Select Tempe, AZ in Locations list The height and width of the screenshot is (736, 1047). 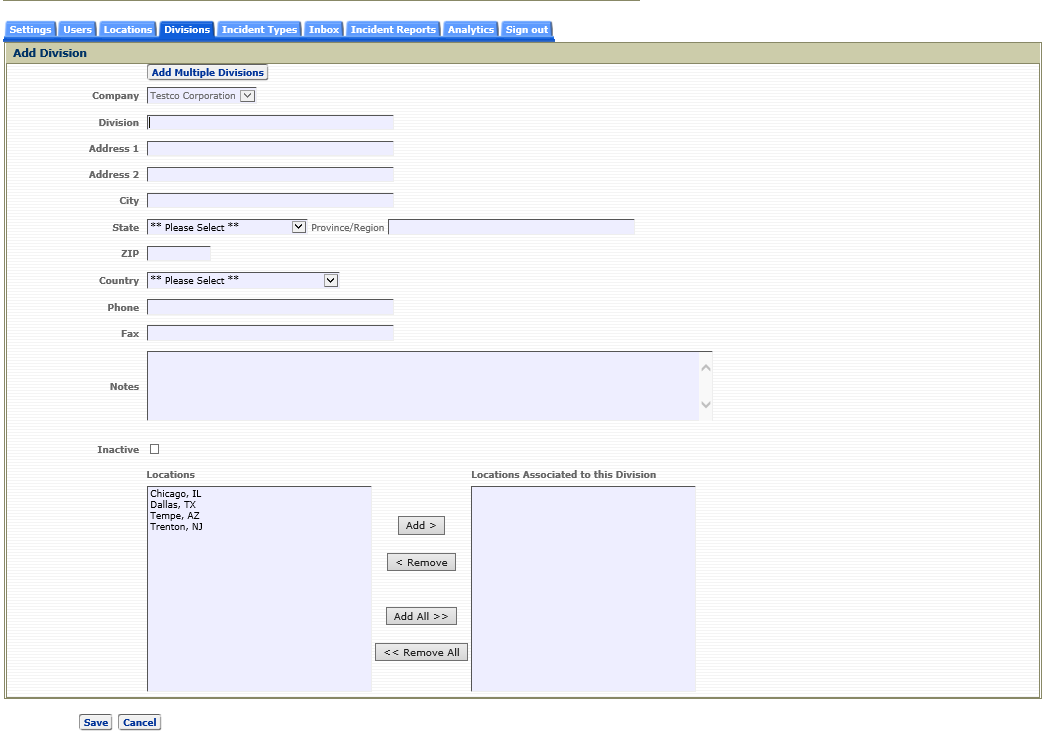pos(175,516)
